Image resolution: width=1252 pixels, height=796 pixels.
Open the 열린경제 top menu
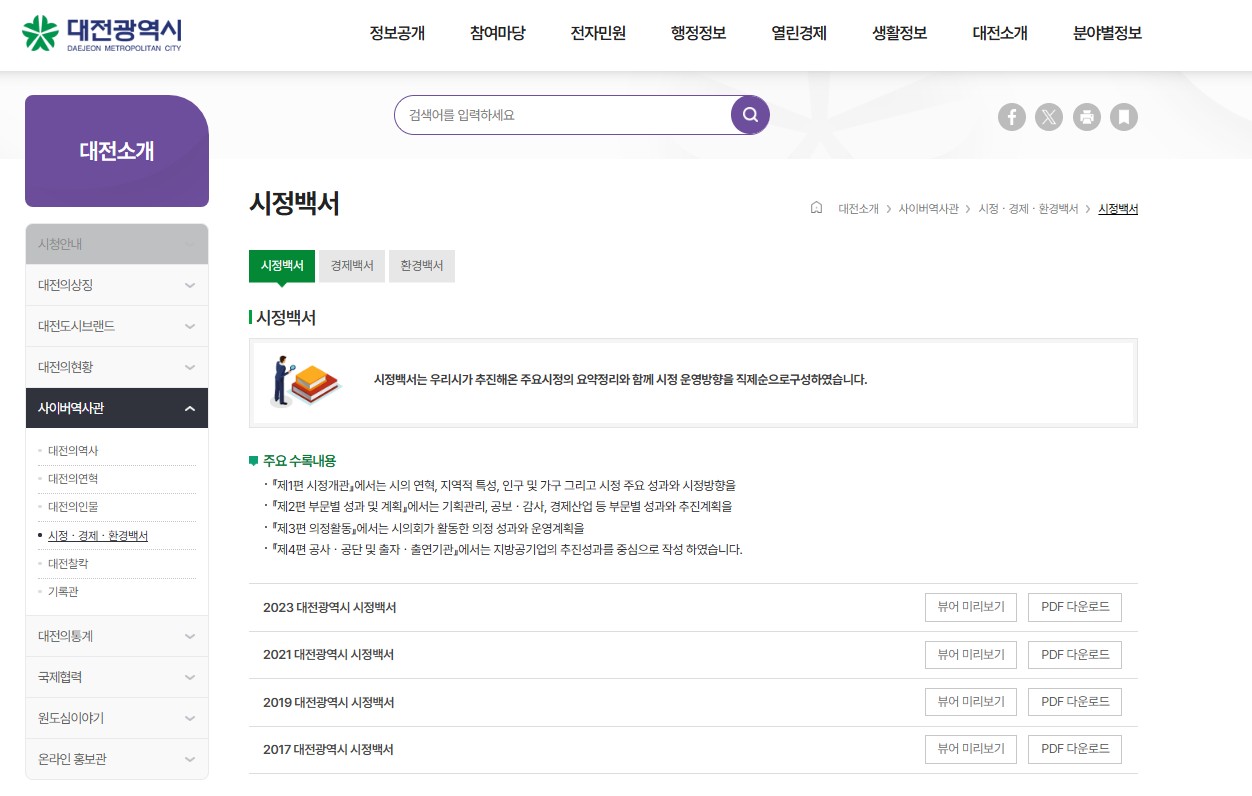799,33
